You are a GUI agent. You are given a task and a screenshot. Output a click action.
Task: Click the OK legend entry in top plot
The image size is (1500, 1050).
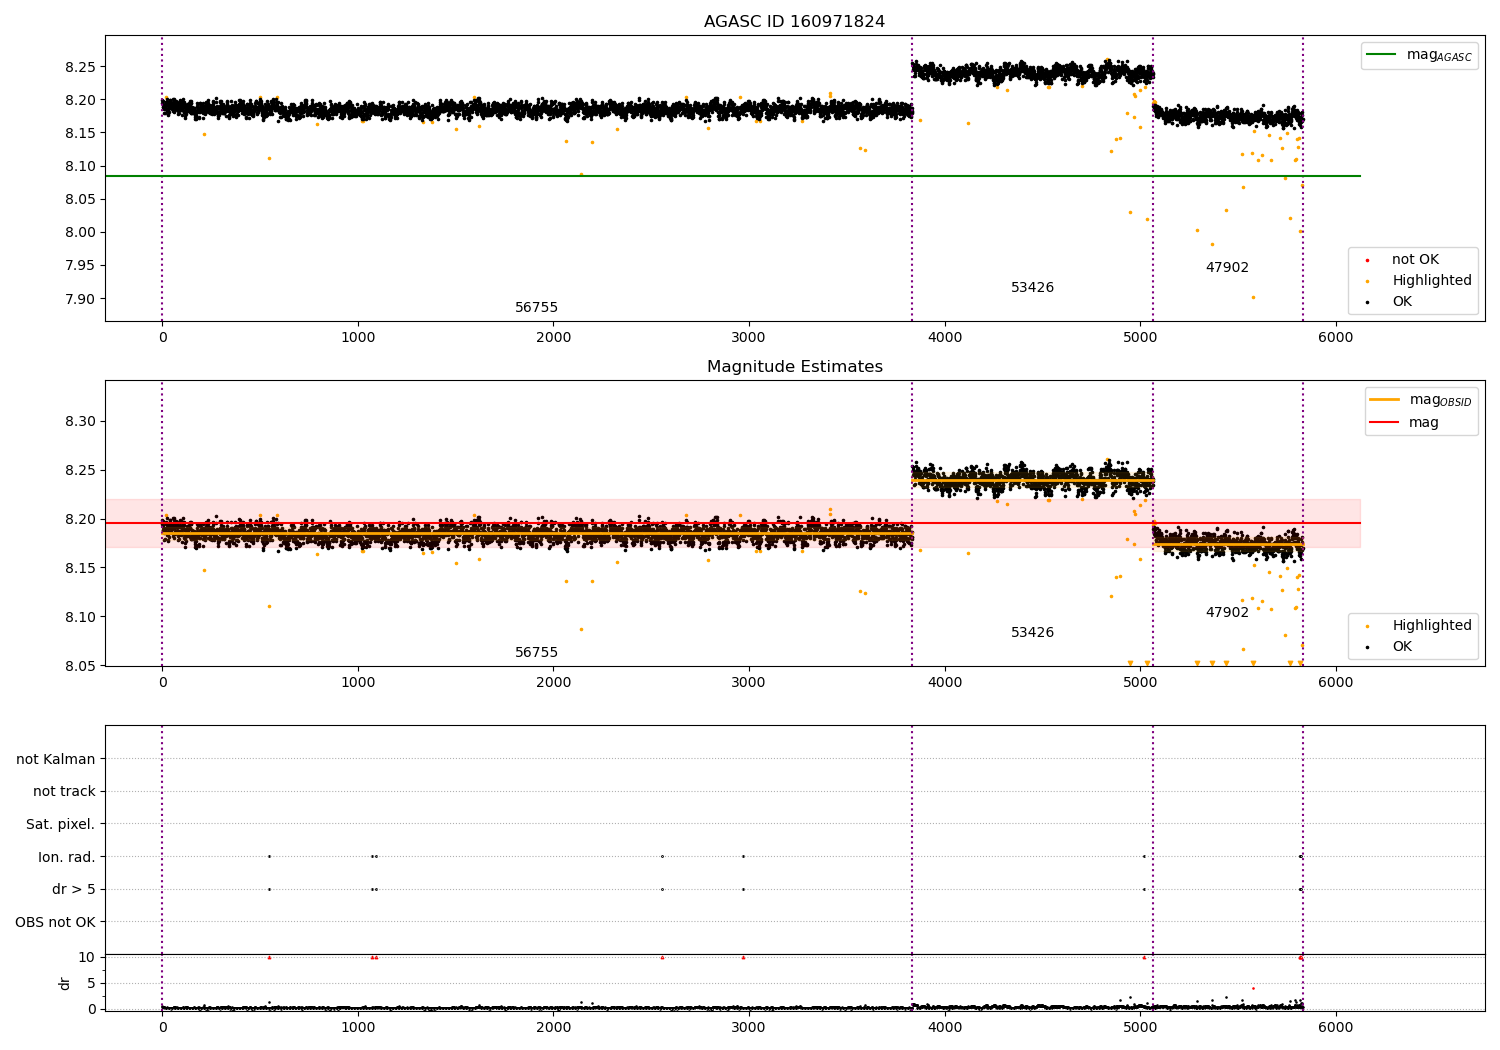(1390, 302)
